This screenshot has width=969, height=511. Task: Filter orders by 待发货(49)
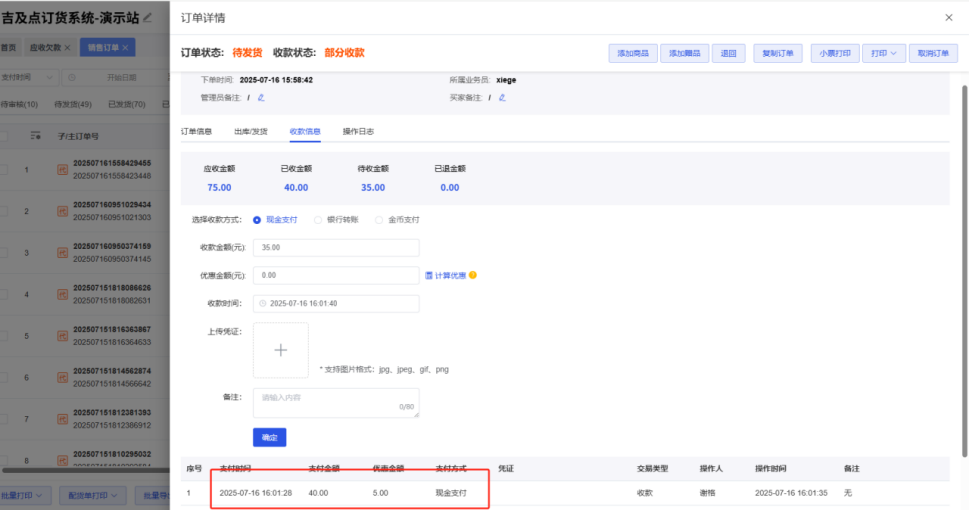(73, 104)
